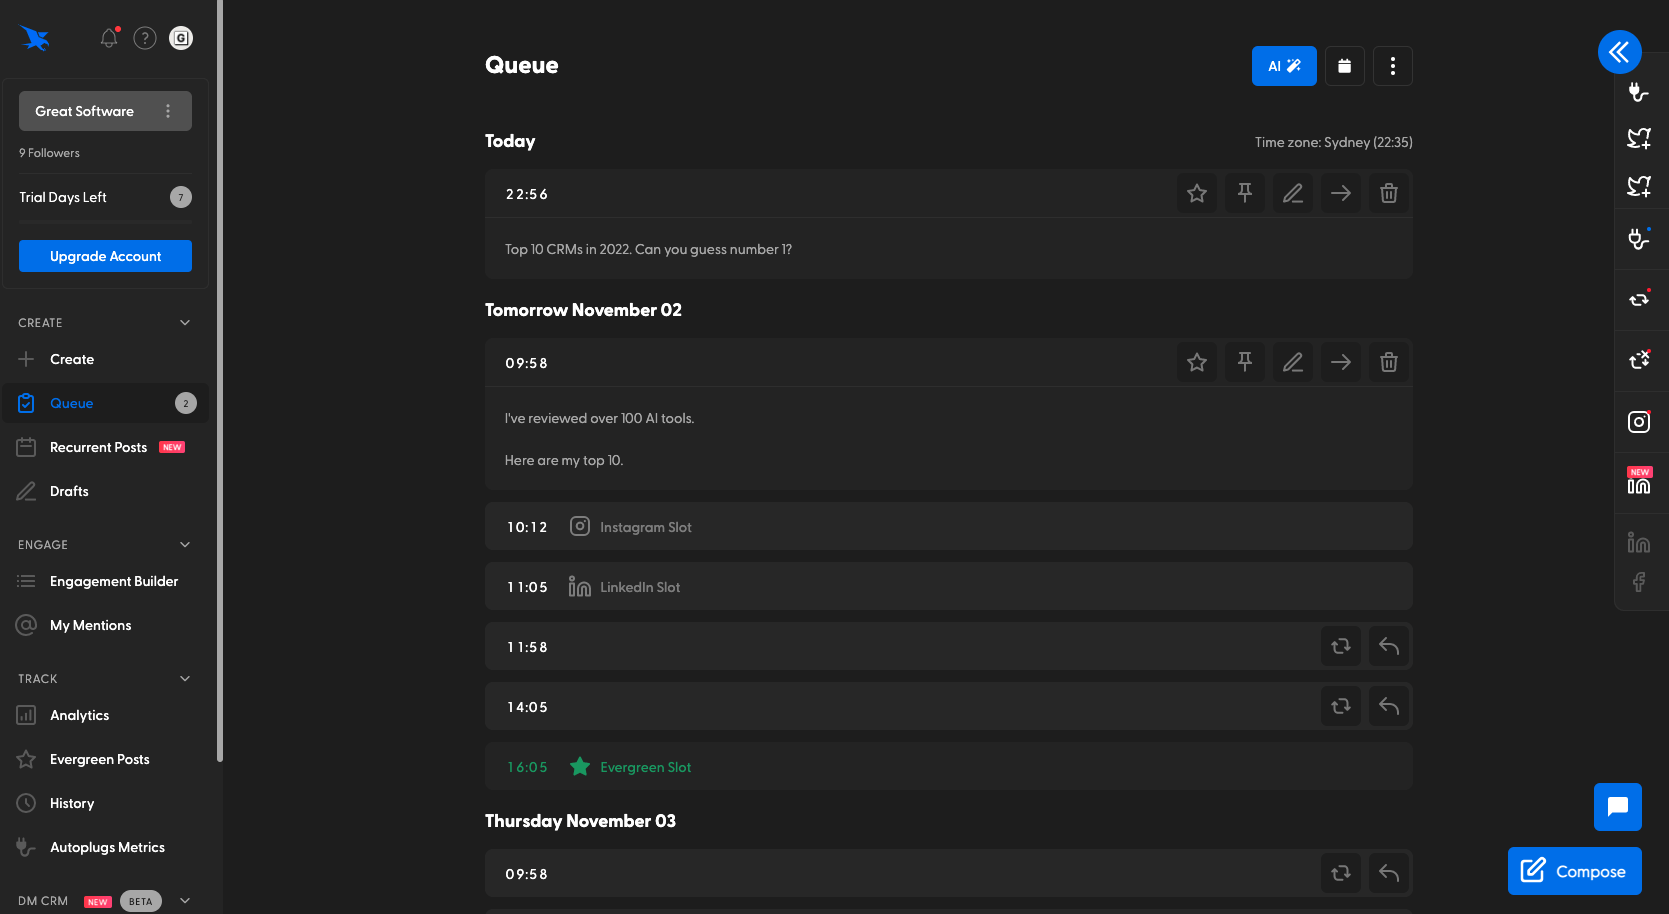The image size is (1669, 914).
Task: Edit the 09:58 AI tools post
Action: [1292, 362]
